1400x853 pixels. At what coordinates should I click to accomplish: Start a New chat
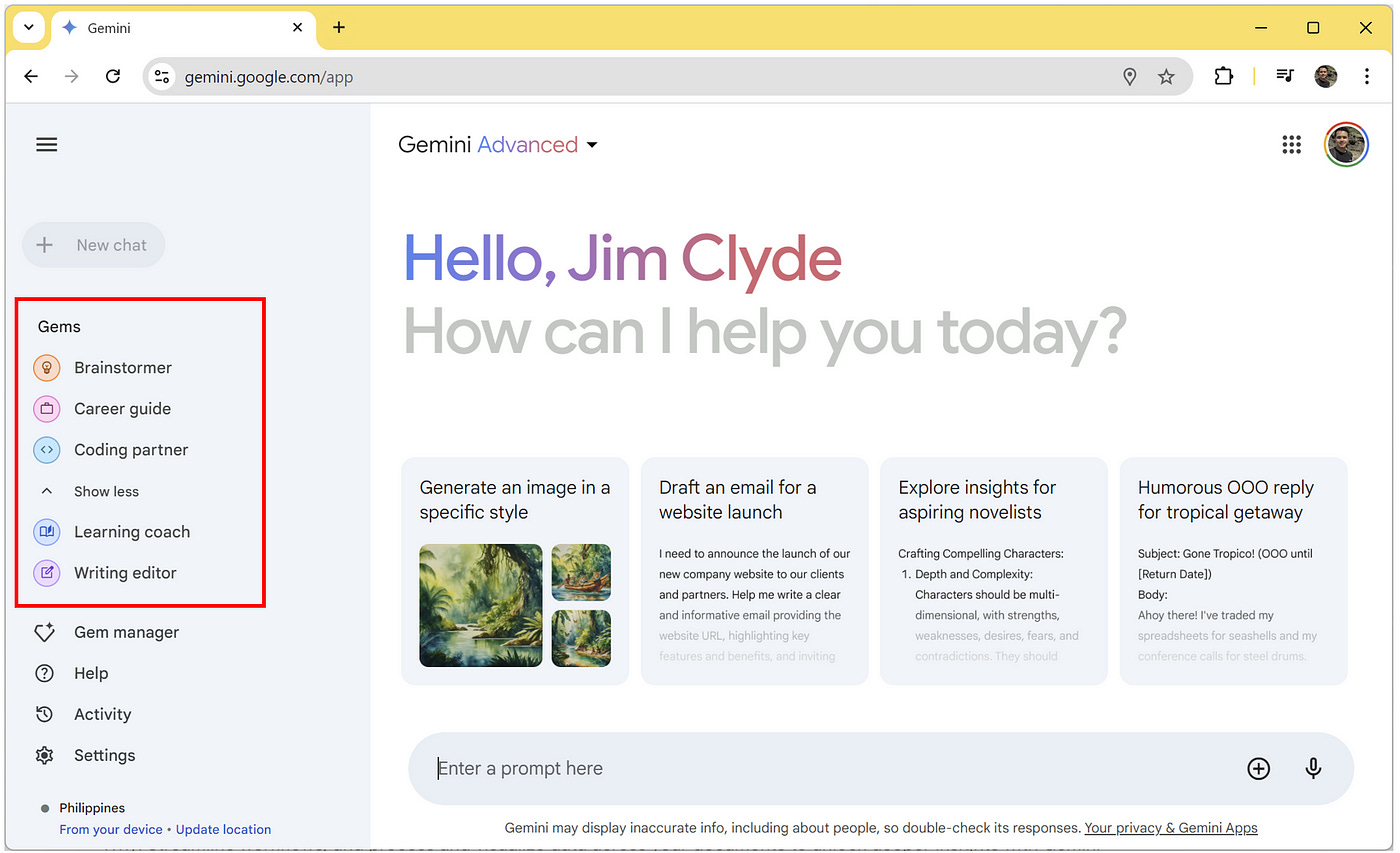[94, 245]
